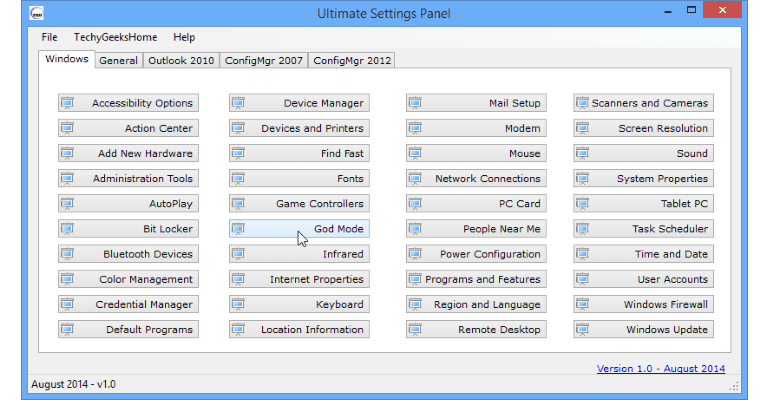The width and height of the screenshot is (770, 400).
Task: Open the Help menu
Action: click(x=184, y=37)
